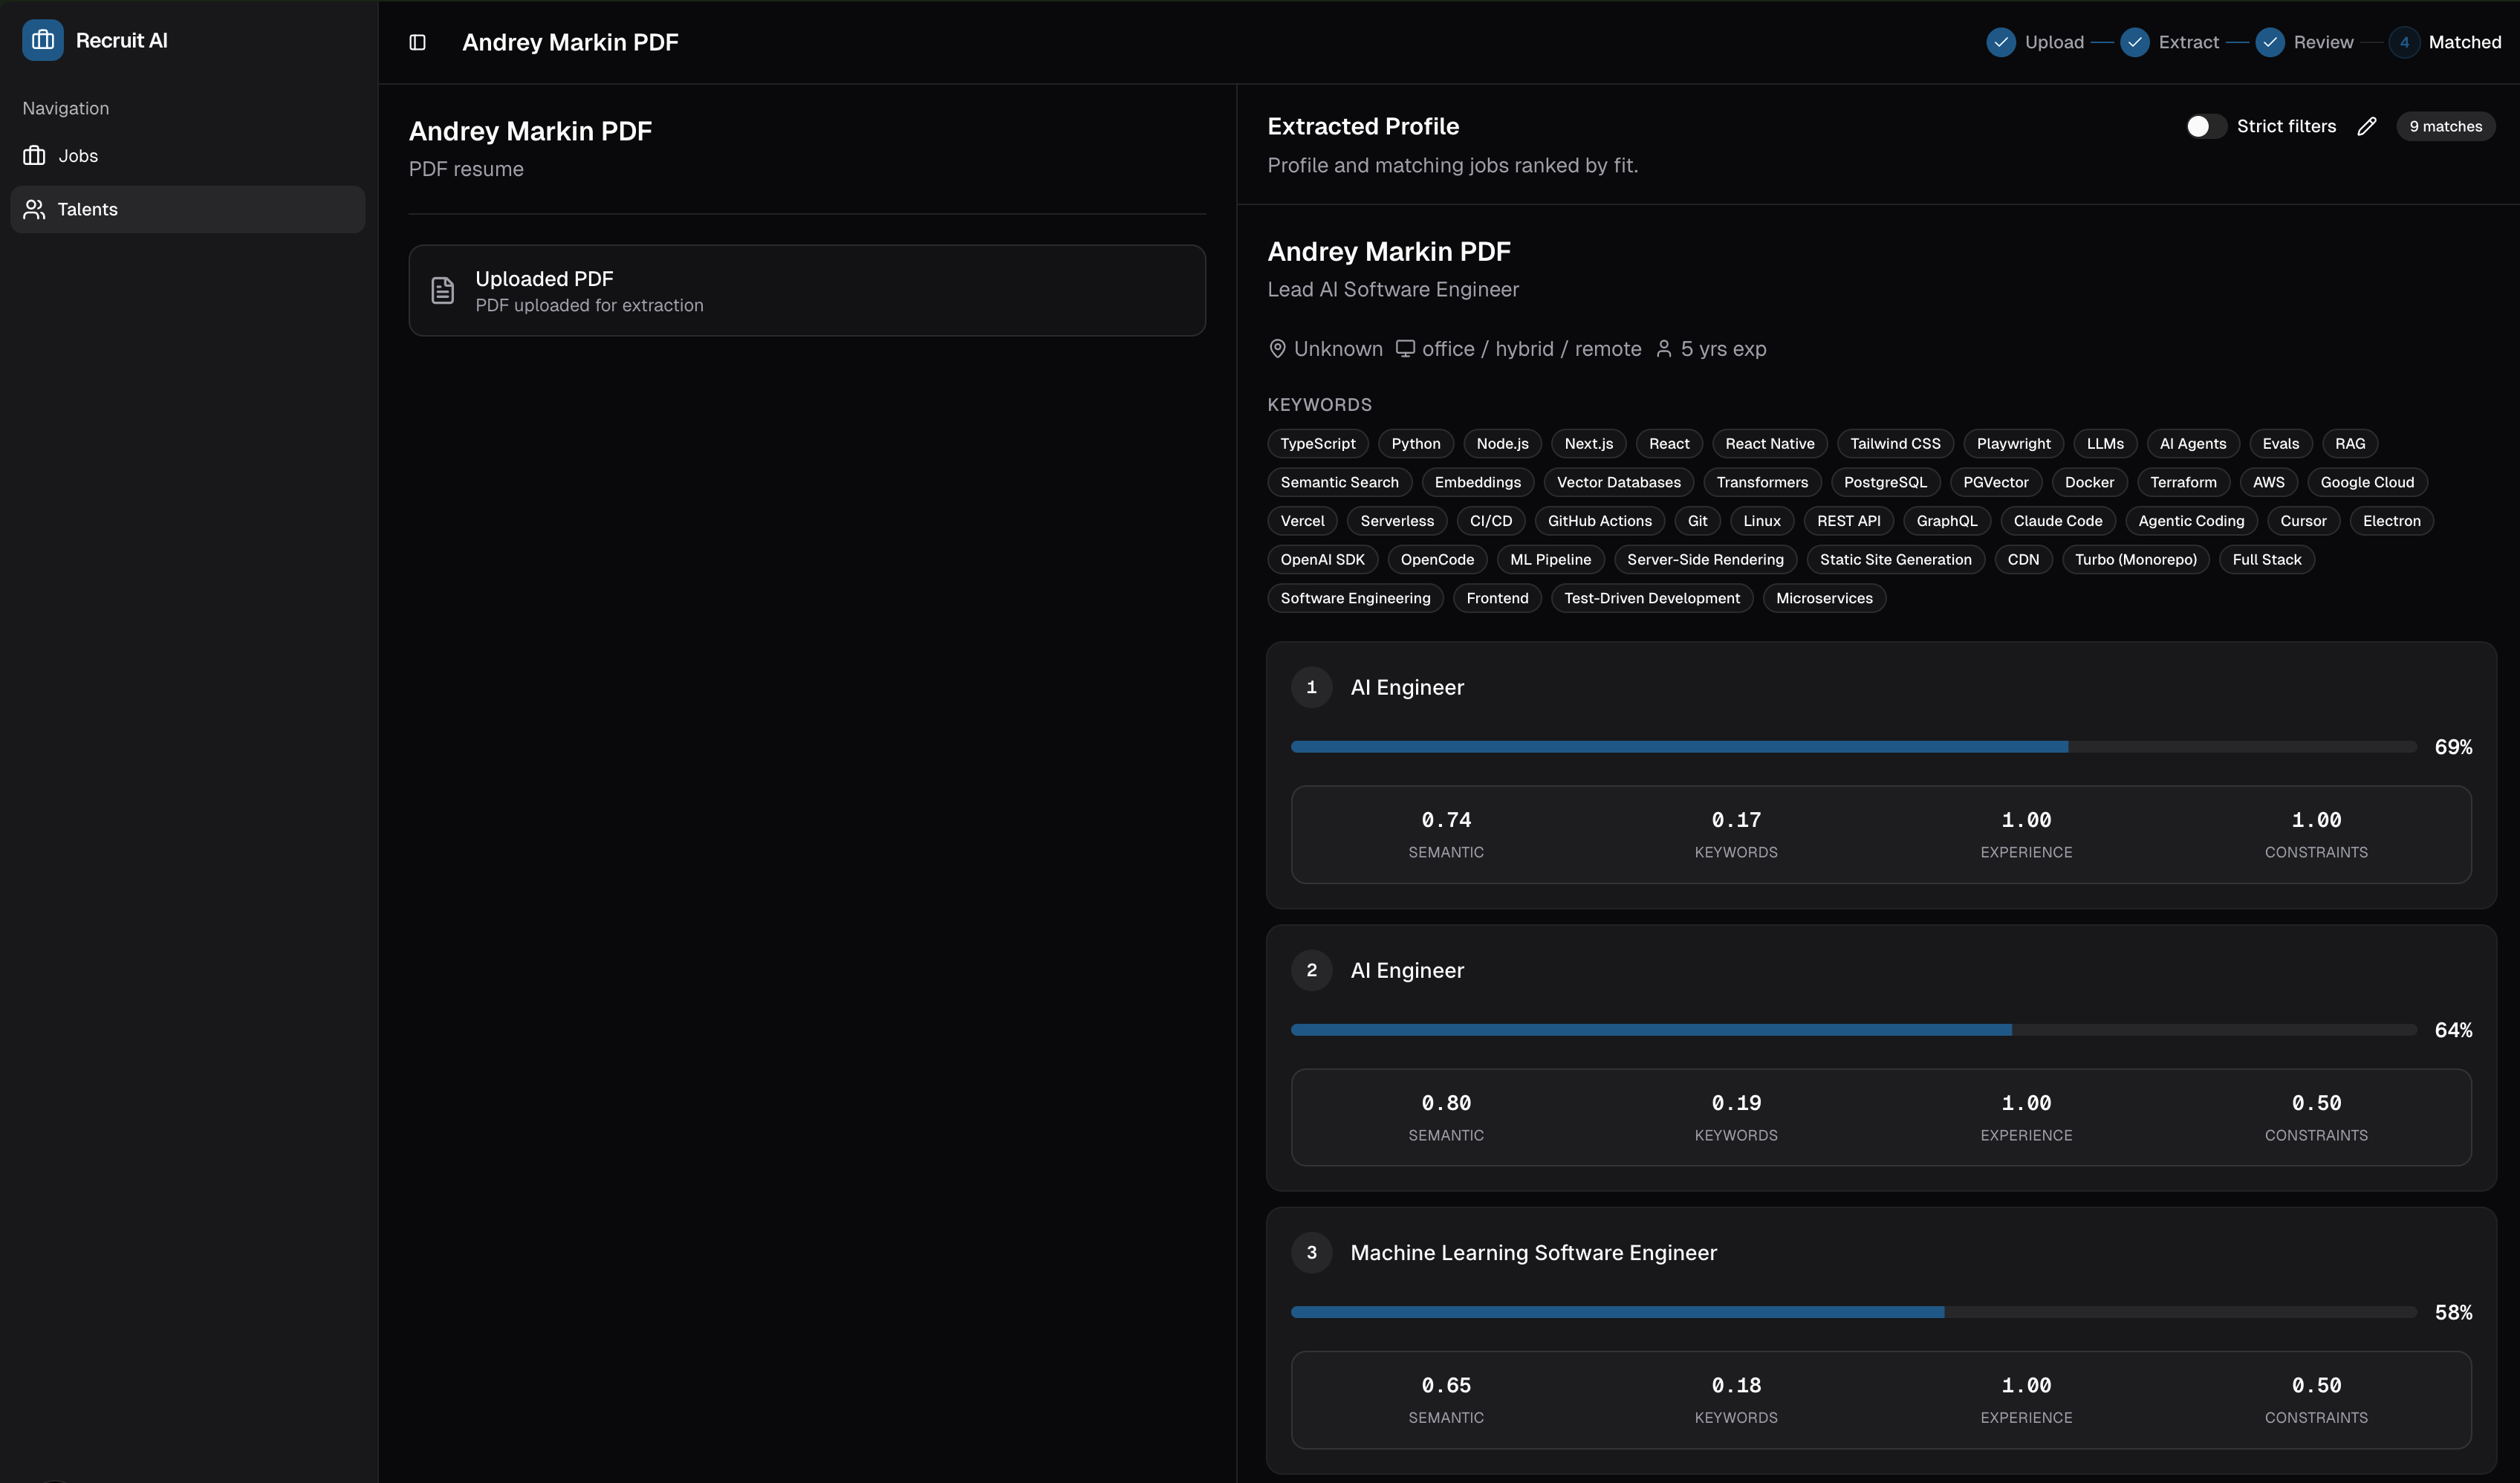The height and width of the screenshot is (1483, 2520).
Task: Click the location pin icon next to Unknown
Action: click(x=1277, y=348)
